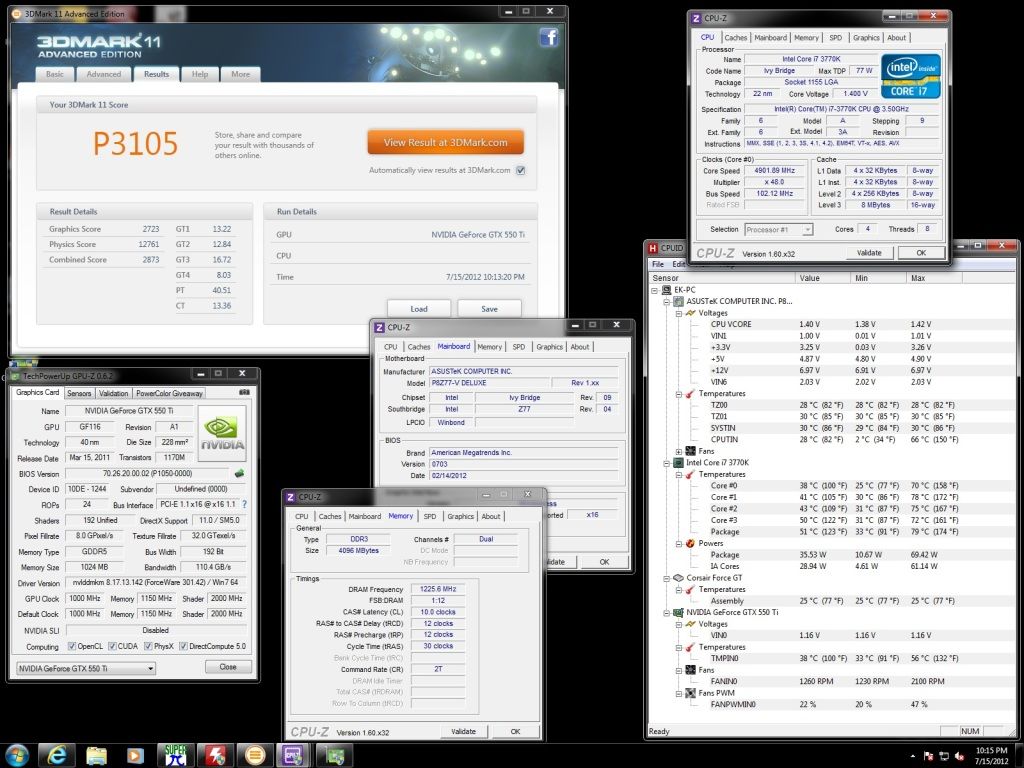The image size is (1024, 768).
Task: Click OK in the CPU-Z processor window
Action: (921, 253)
